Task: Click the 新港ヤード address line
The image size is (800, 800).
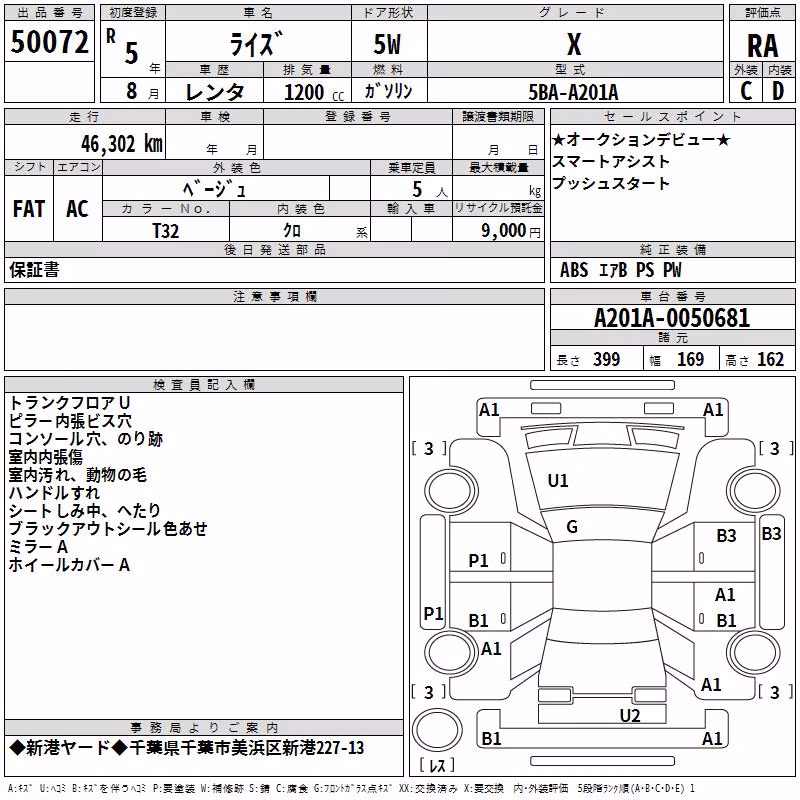Action: (187, 748)
